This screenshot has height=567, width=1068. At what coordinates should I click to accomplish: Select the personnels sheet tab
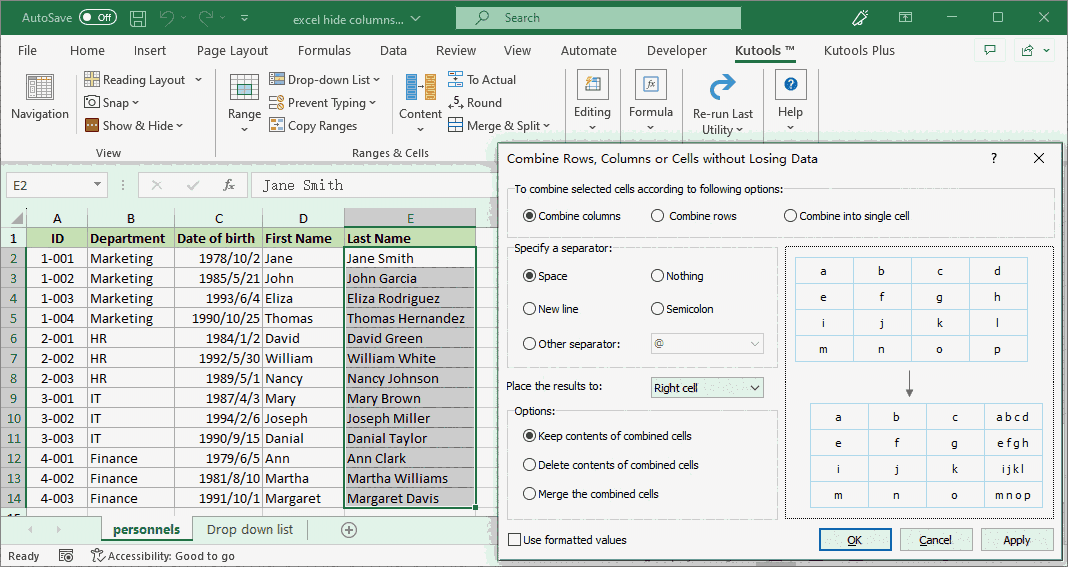click(x=146, y=530)
